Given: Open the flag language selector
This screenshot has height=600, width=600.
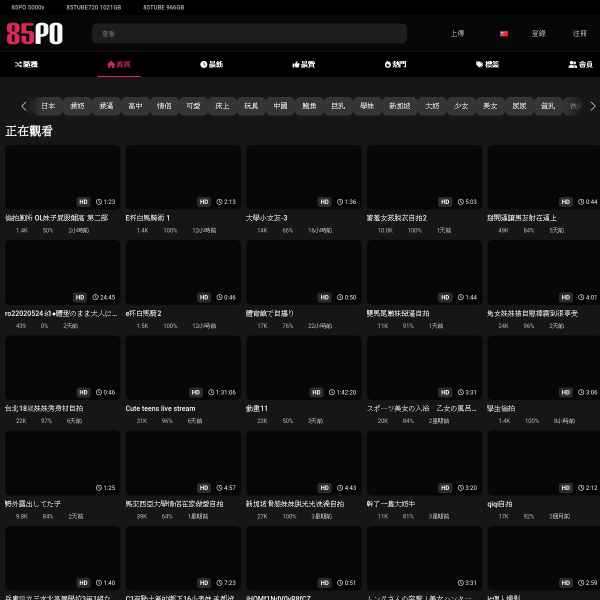Looking at the screenshot, I should point(504,34).
